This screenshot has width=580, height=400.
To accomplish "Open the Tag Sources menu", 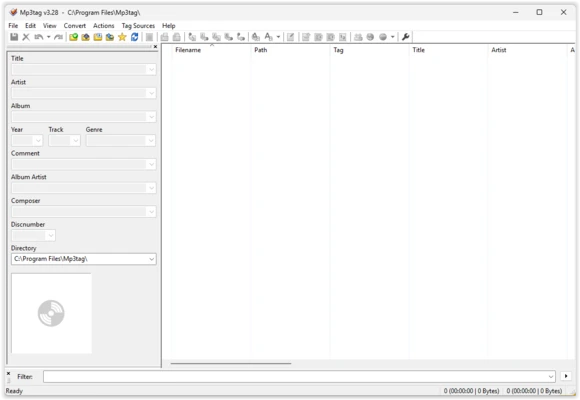I will 138,26.
